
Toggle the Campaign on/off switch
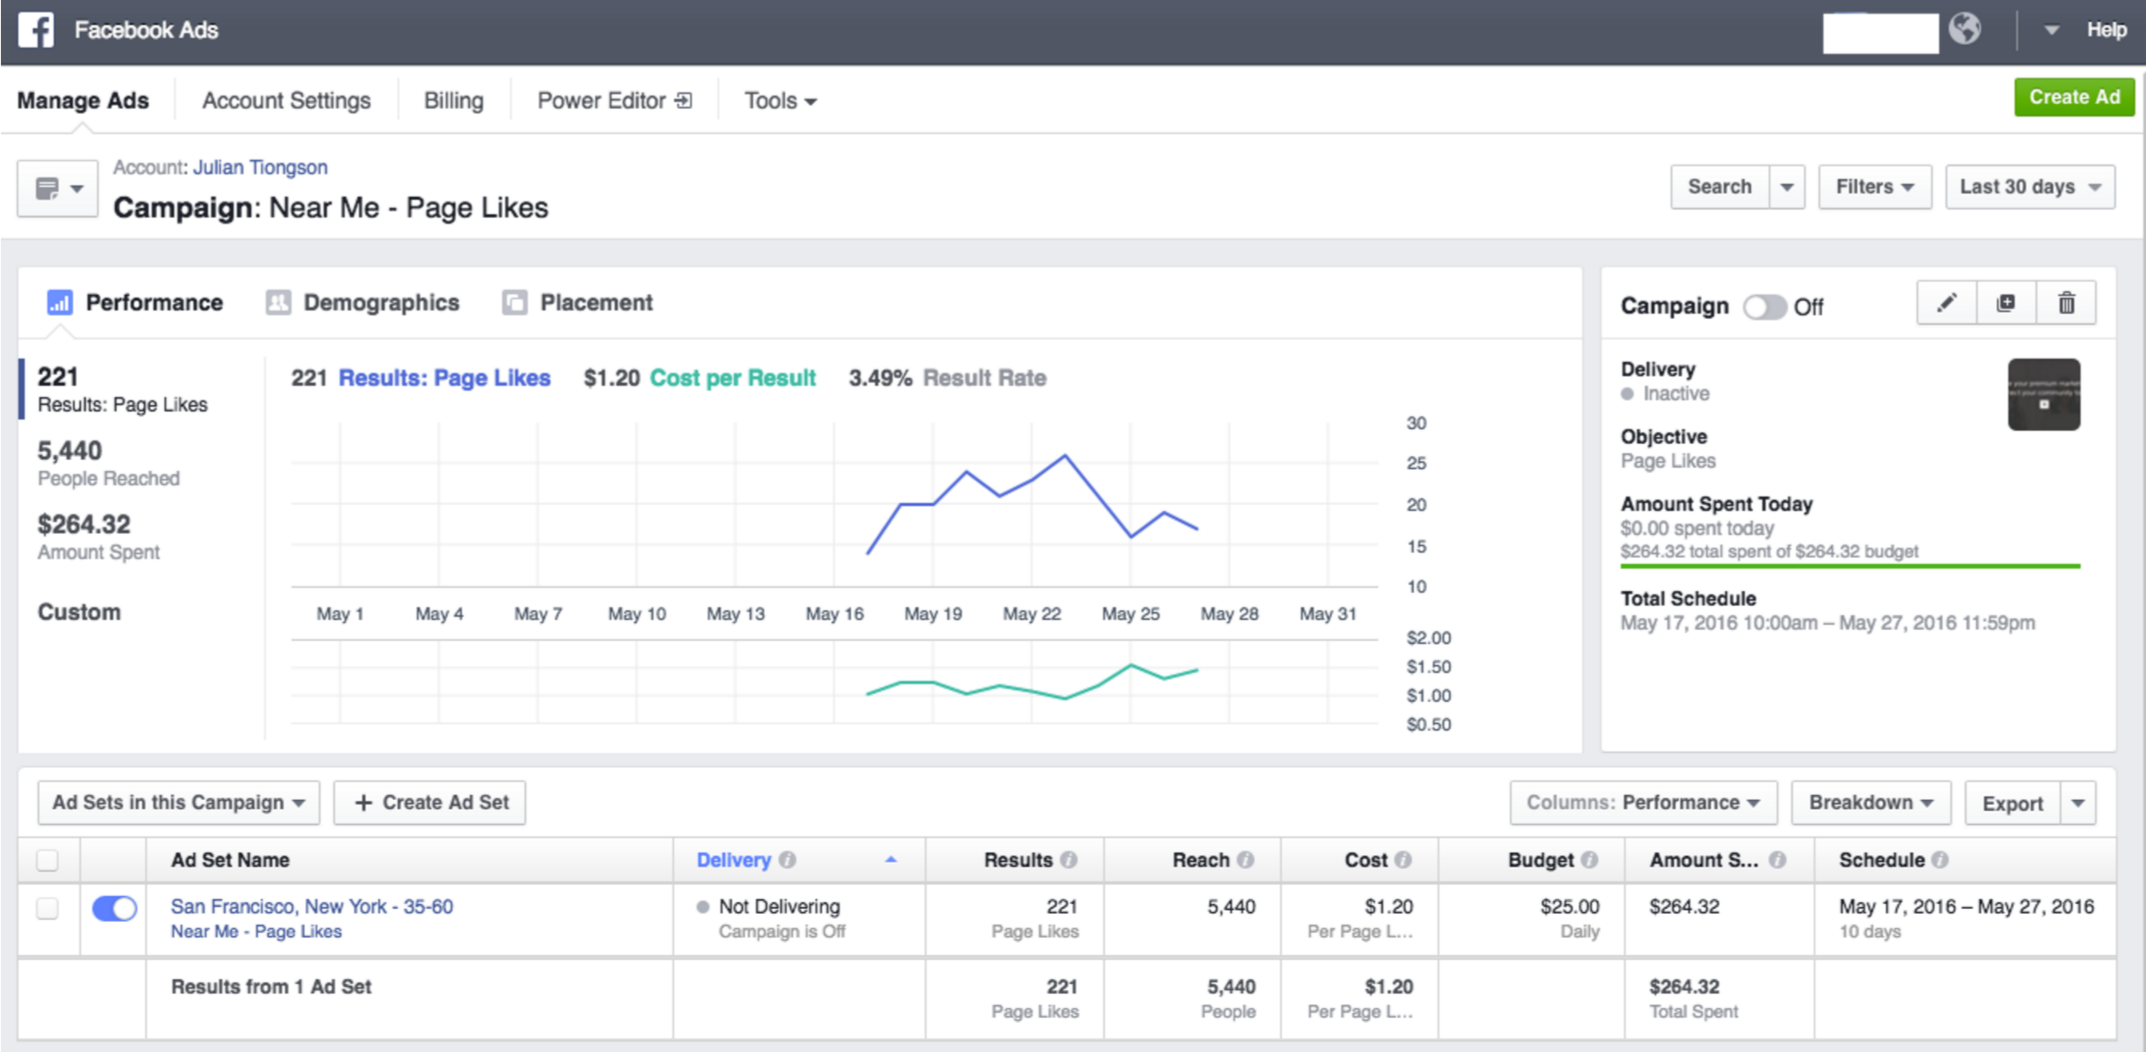1764,307
